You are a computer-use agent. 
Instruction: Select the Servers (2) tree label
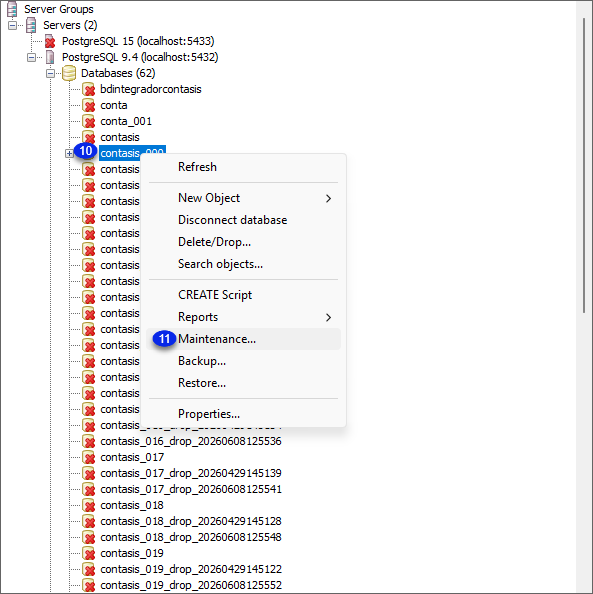tap(70, 25)
